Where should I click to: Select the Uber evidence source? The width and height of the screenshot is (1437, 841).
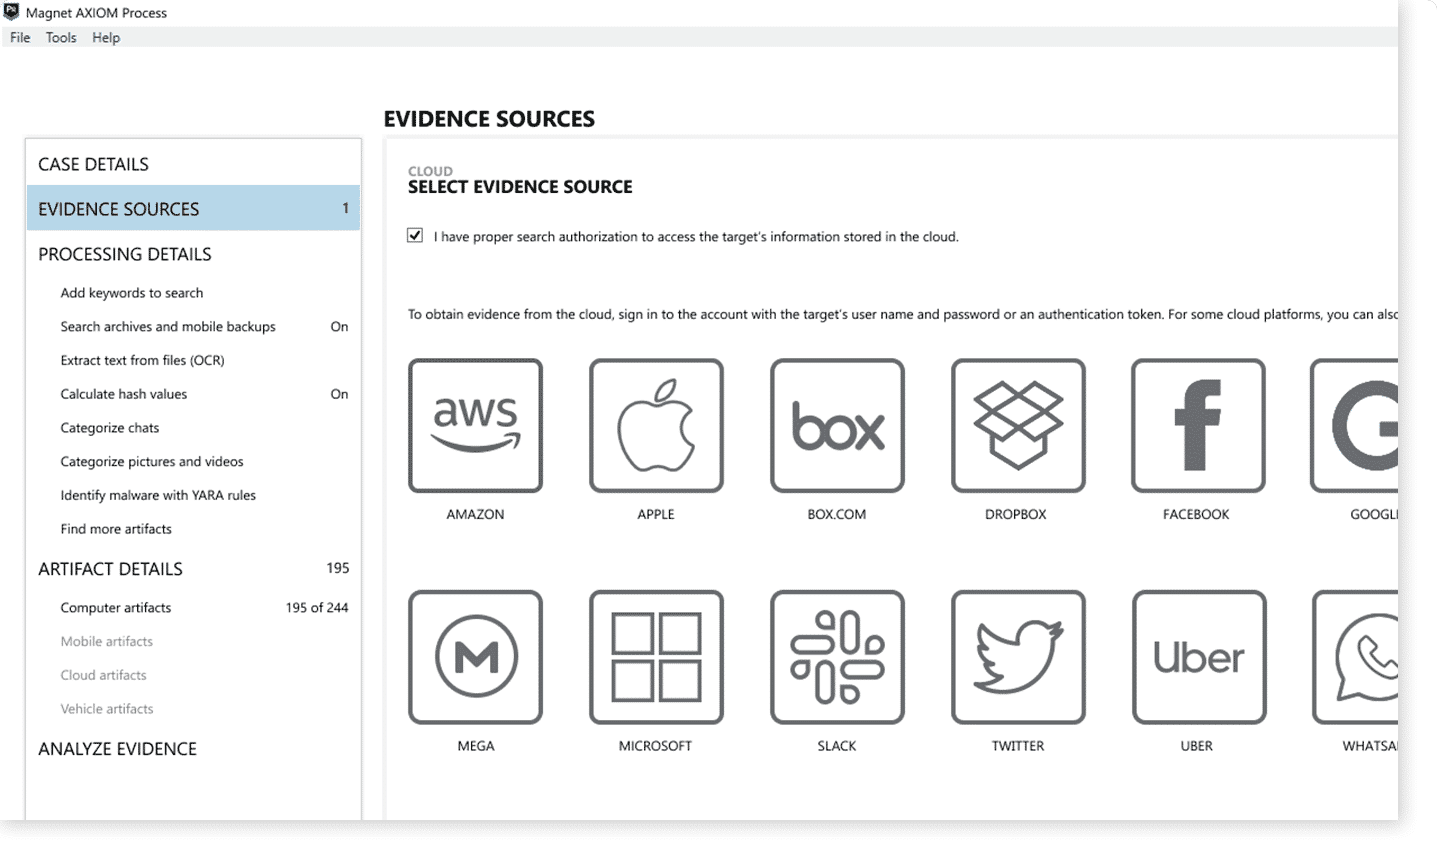click(x=1199, y=657)
